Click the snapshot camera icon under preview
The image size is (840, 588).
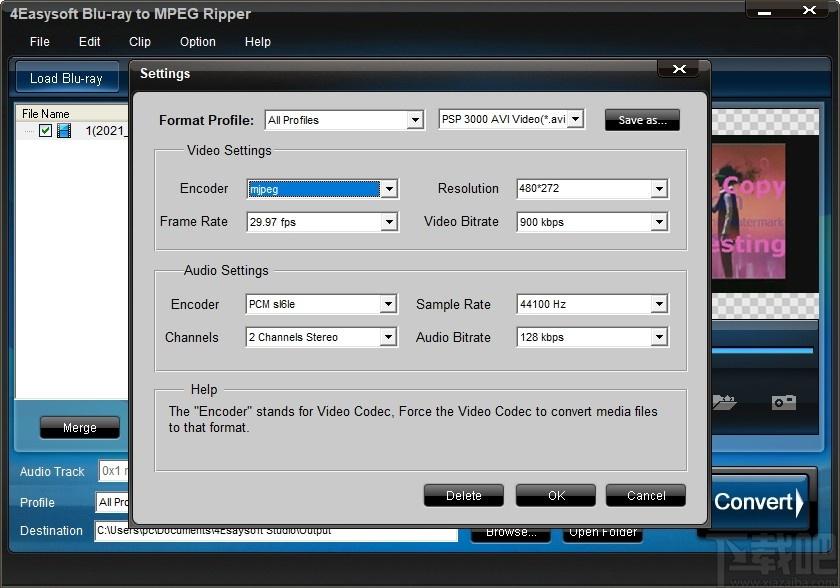click(784, 402)
